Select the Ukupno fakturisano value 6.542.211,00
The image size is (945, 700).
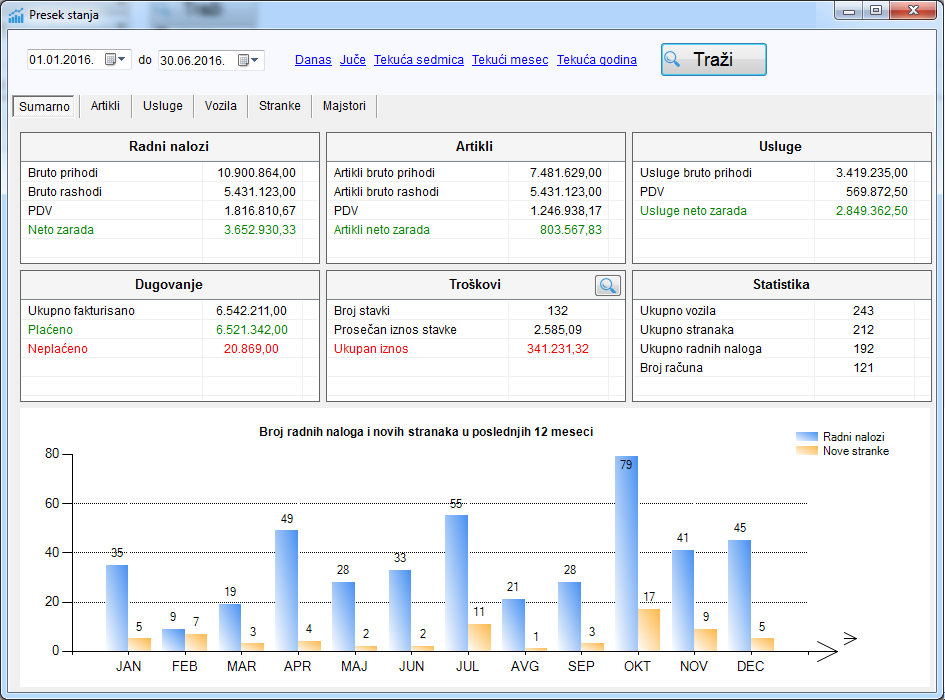pos(251,311)
